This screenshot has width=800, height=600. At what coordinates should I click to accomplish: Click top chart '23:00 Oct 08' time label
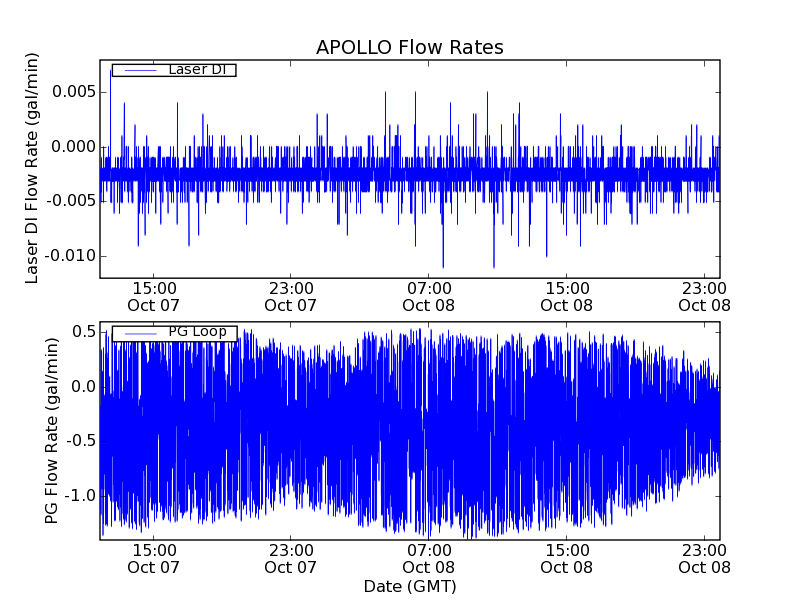coord(704,297)
